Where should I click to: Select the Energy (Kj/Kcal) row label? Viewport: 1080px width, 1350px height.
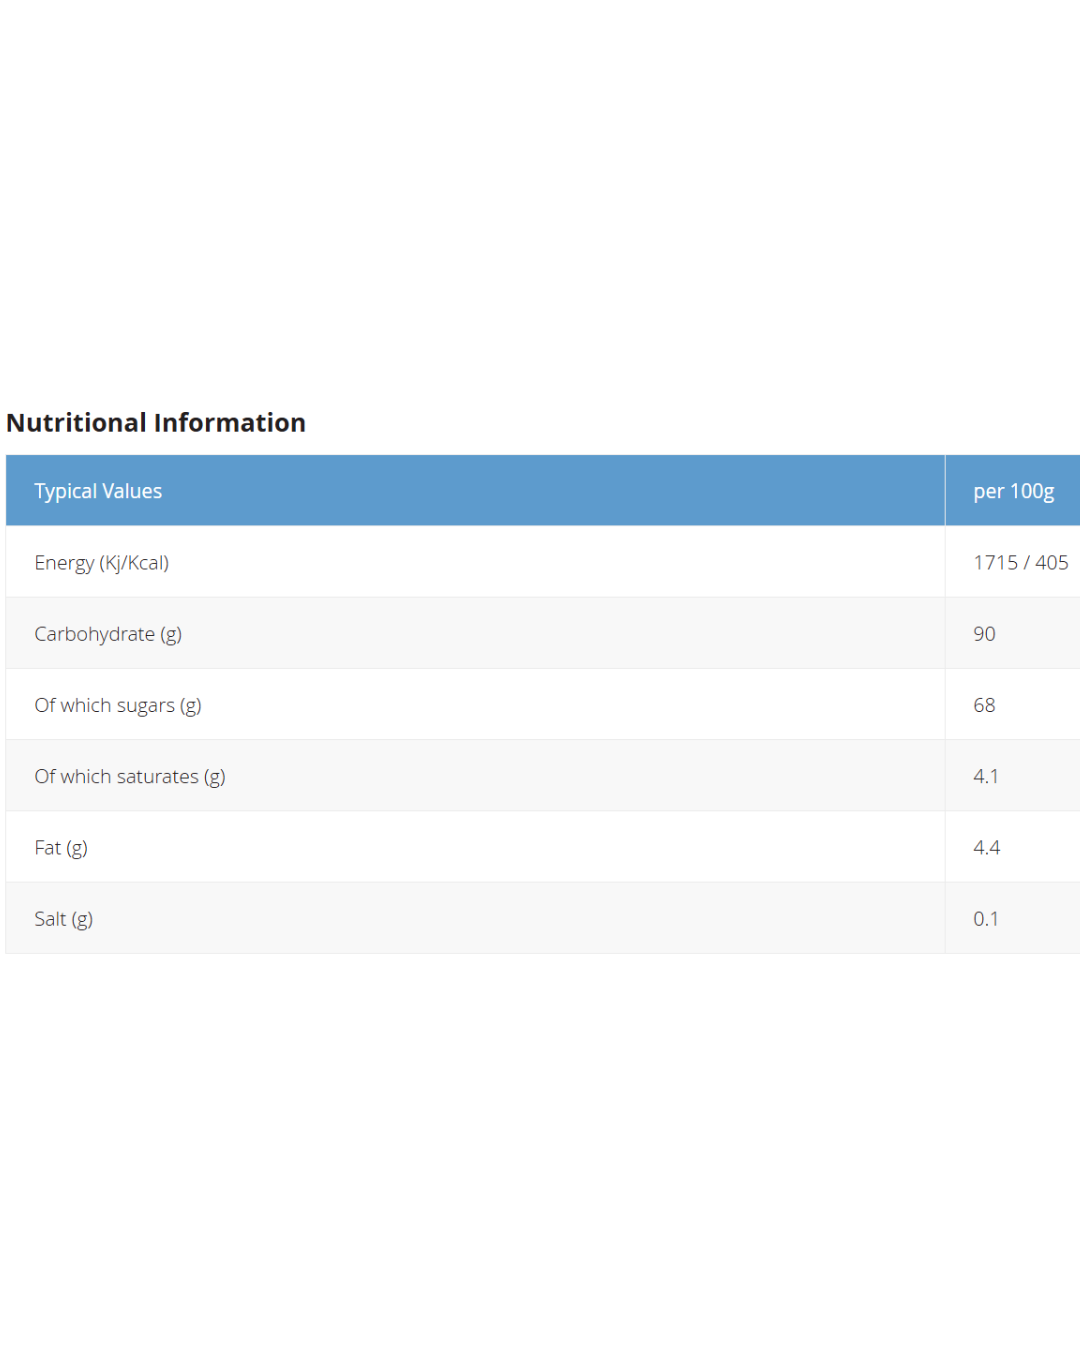pos(101,563)
